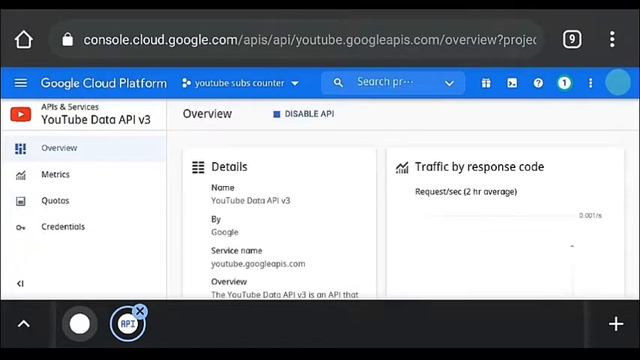The width and height of the screenshot is (640, 360).
Task: Expand the bottom bar up chevron
Action: point(24,324)
